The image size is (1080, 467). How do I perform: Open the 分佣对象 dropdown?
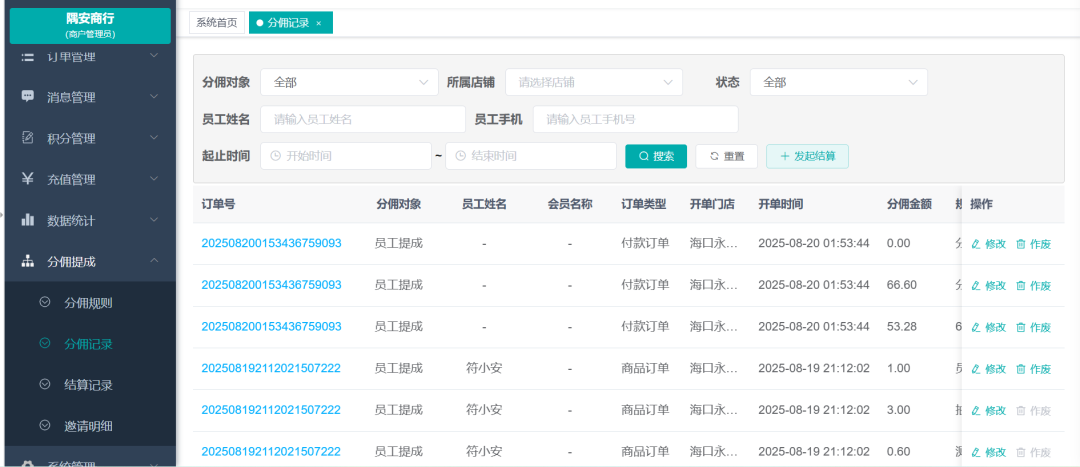[349, 82]
